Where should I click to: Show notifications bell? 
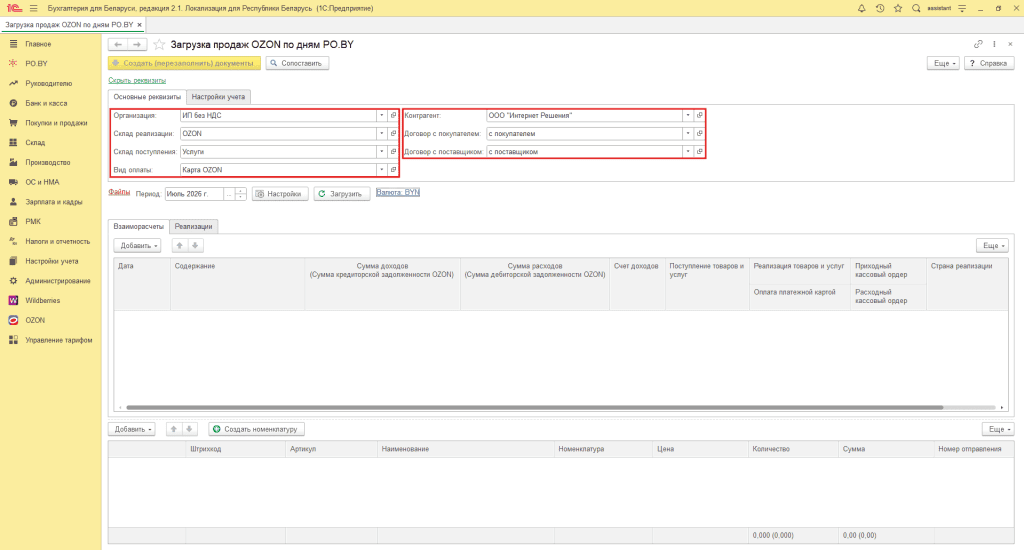861,8
